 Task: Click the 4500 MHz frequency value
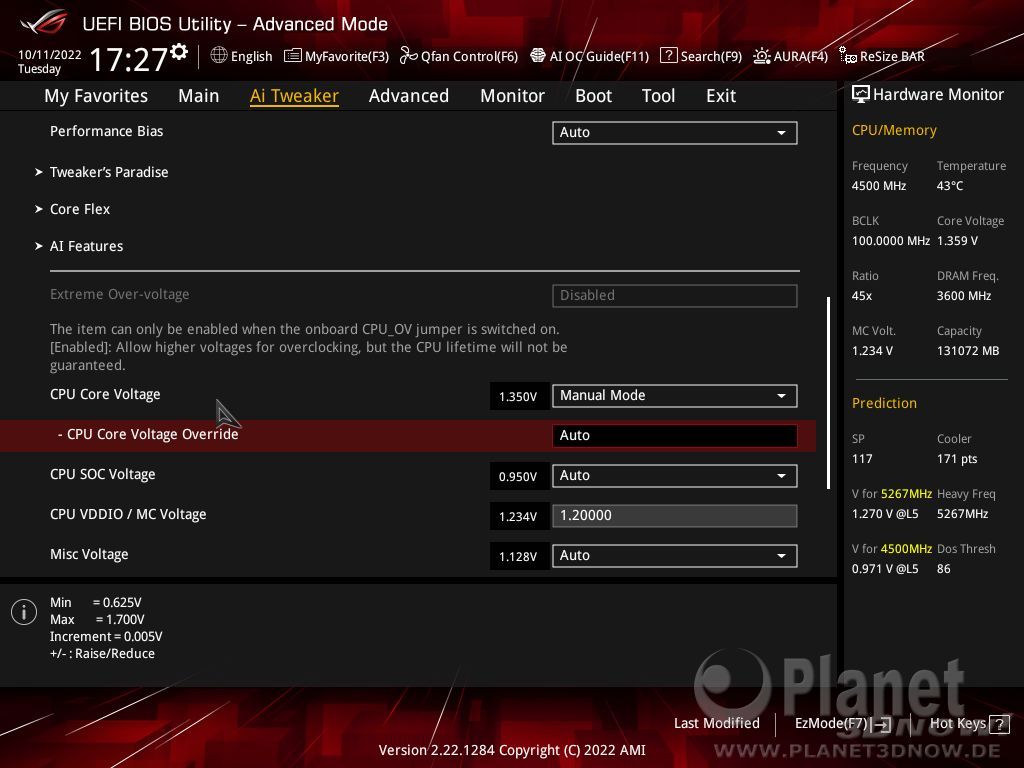pos(878,186)
